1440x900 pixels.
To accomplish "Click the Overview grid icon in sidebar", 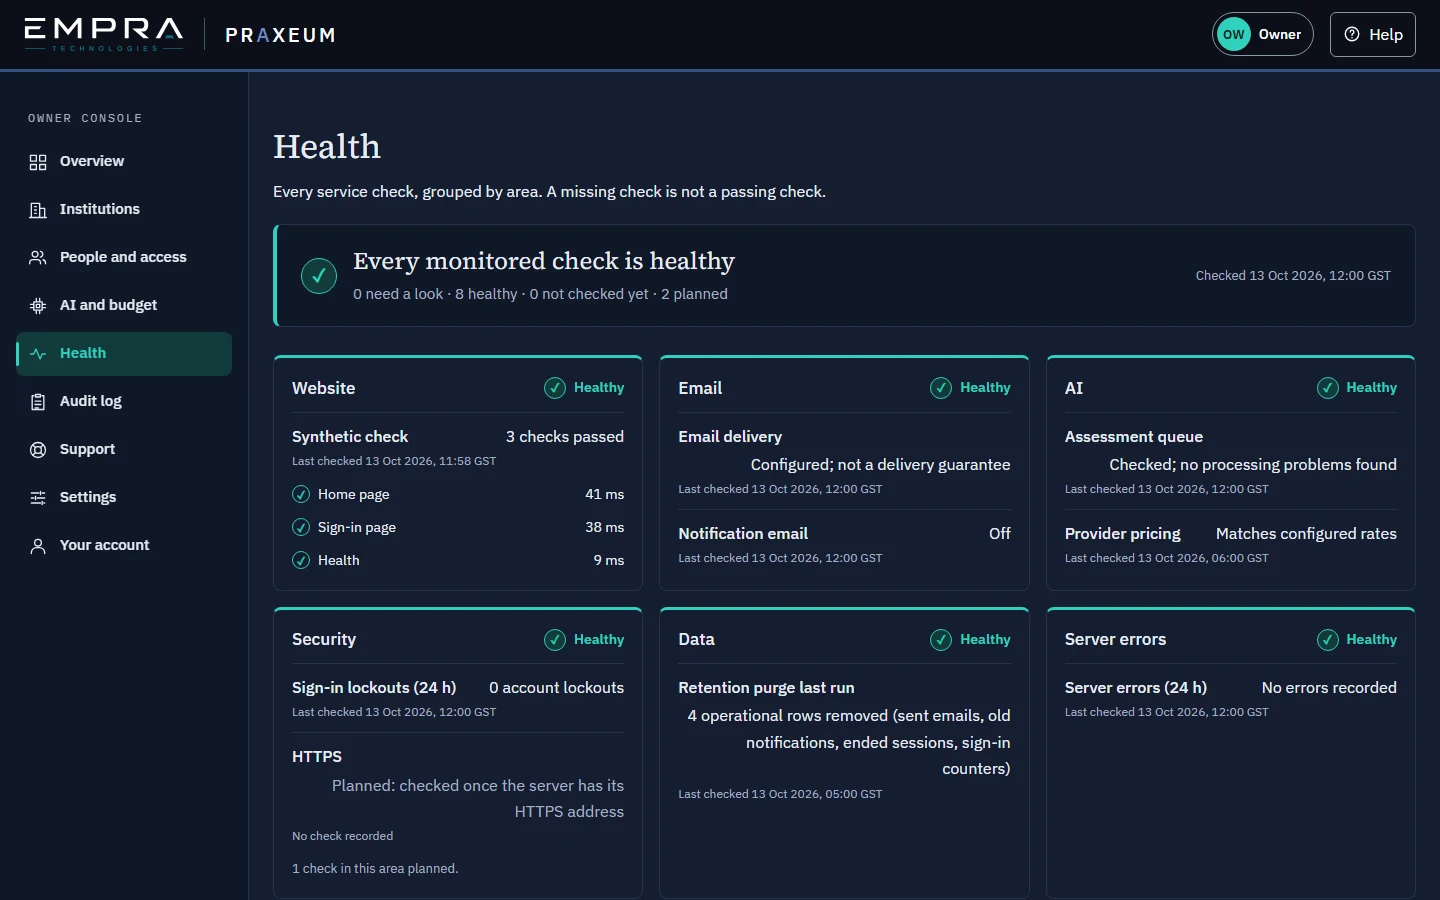I will click(38, 162).
